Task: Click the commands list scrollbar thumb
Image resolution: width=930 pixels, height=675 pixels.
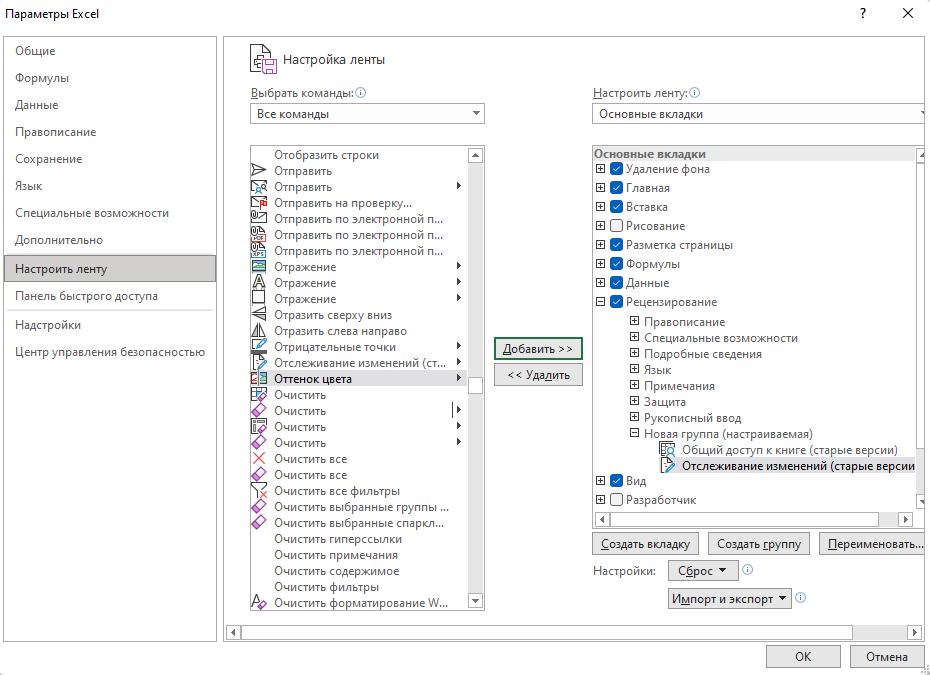Action: (x=475, y=386)
